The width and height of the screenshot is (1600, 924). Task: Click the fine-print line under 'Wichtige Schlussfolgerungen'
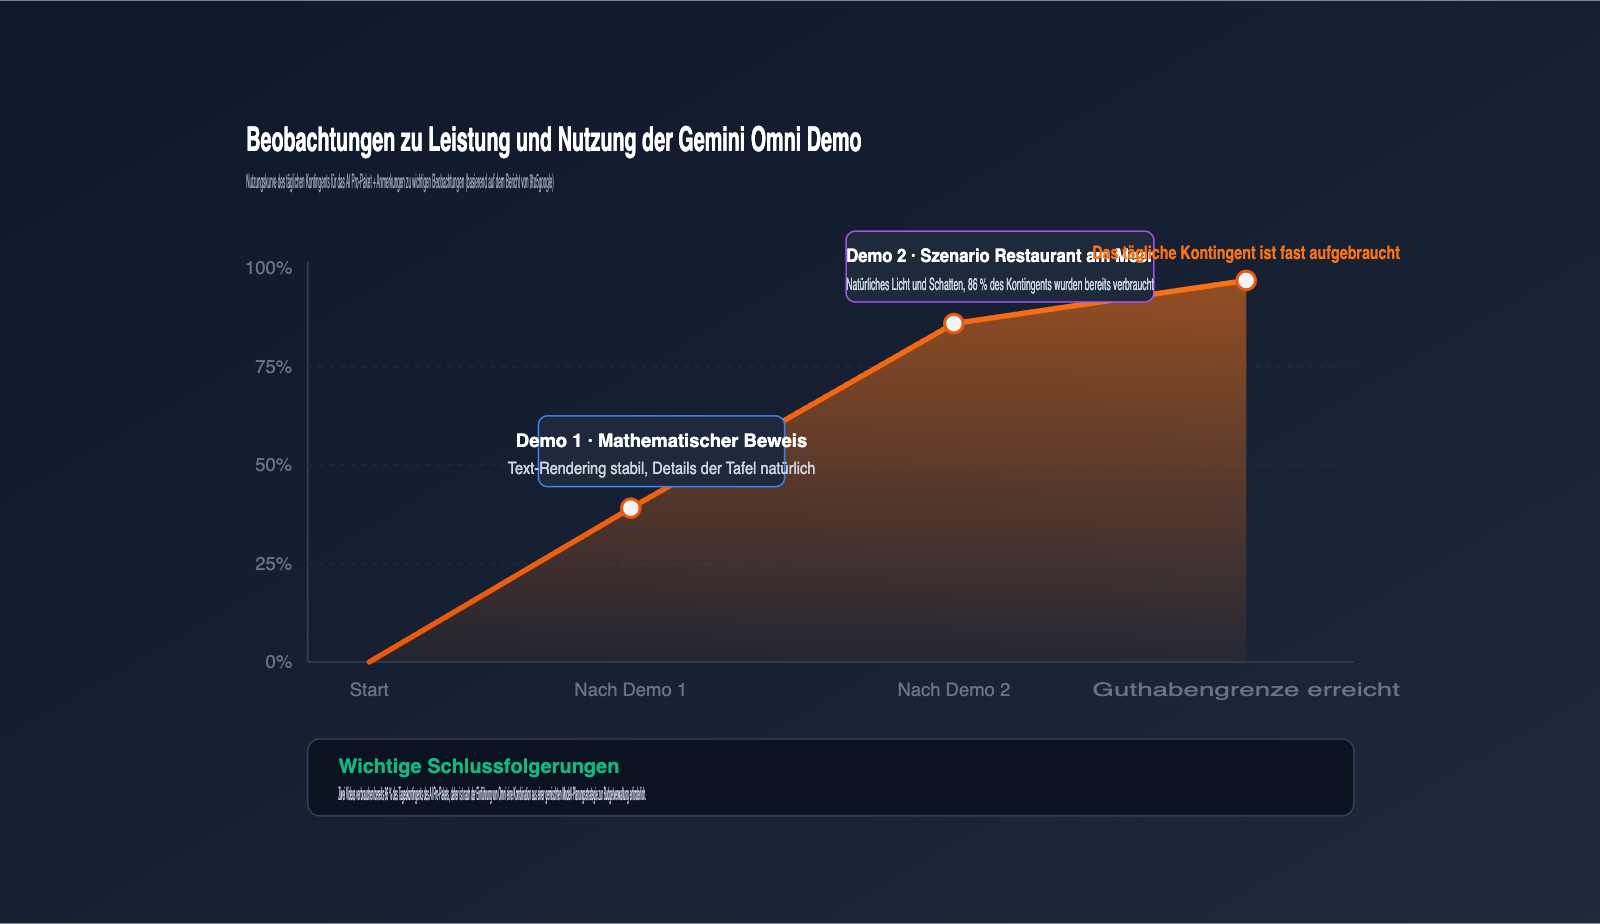tap(492, 795)
